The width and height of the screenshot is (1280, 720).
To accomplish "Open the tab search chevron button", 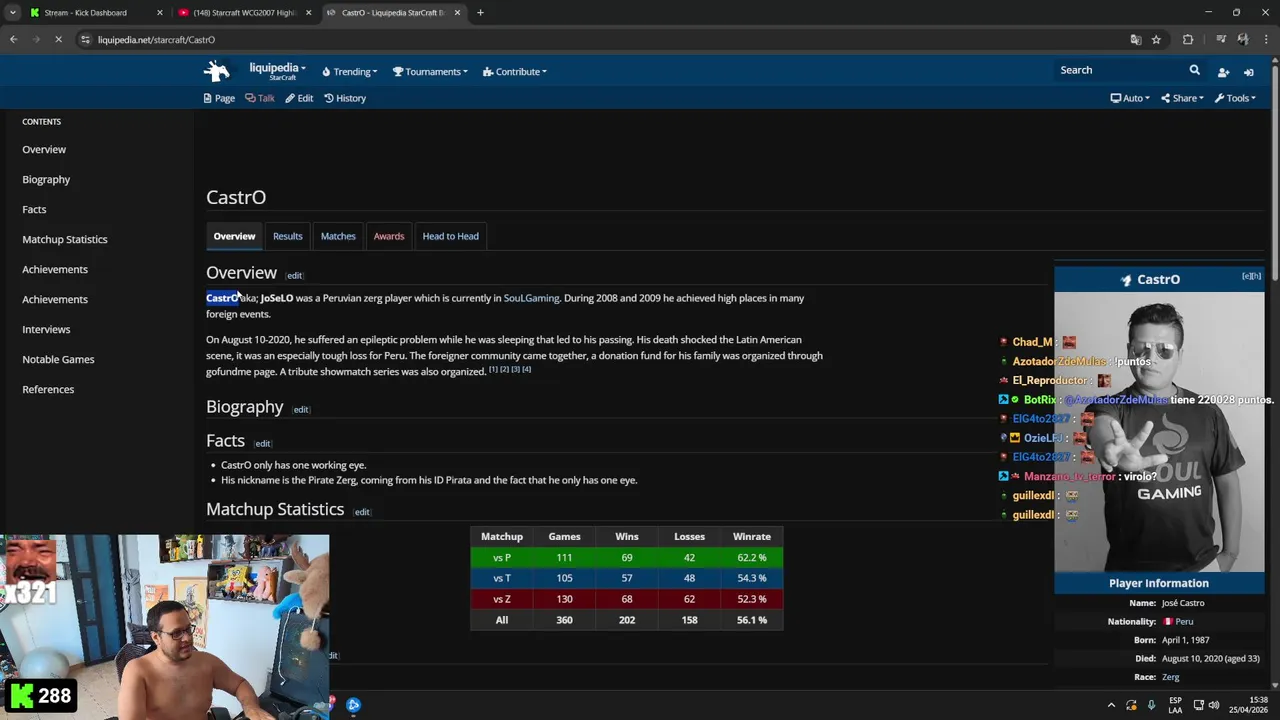I will coord(12,13).
